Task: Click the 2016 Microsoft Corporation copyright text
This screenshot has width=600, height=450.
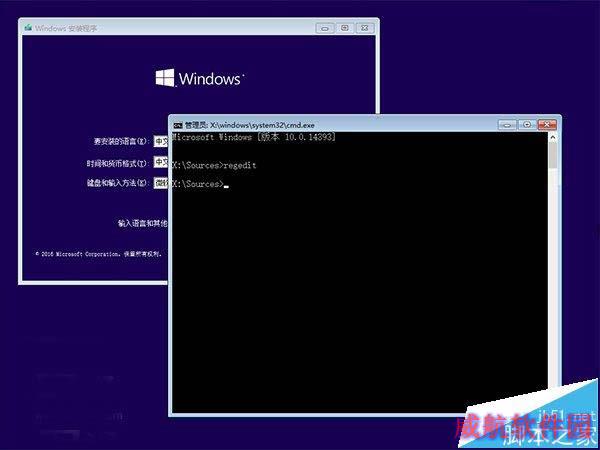Action: click(99, 254)
